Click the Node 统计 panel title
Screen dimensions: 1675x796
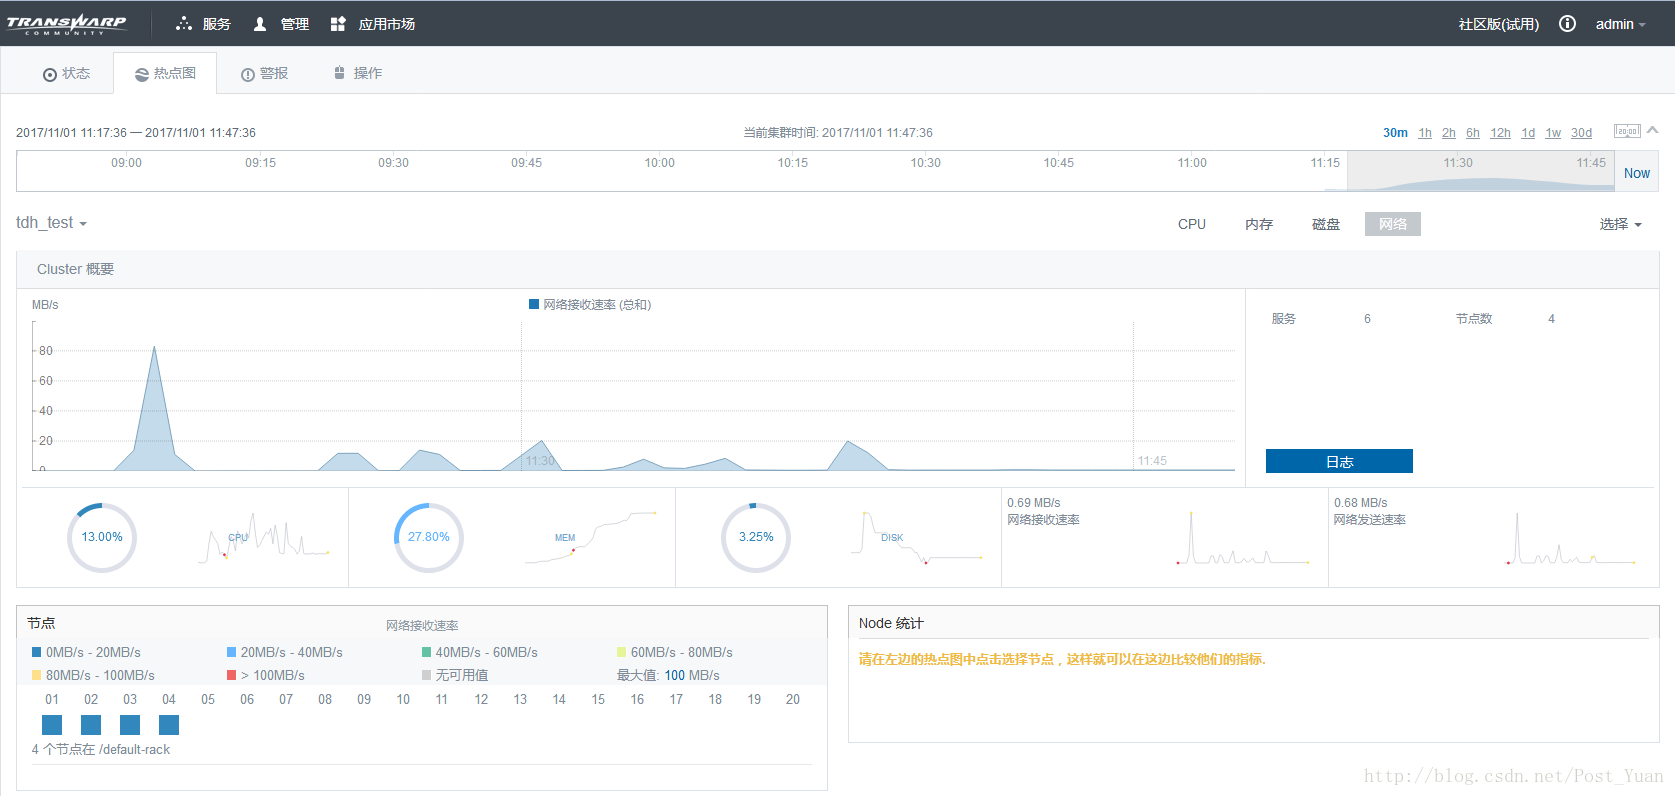[x=891, y=623]
